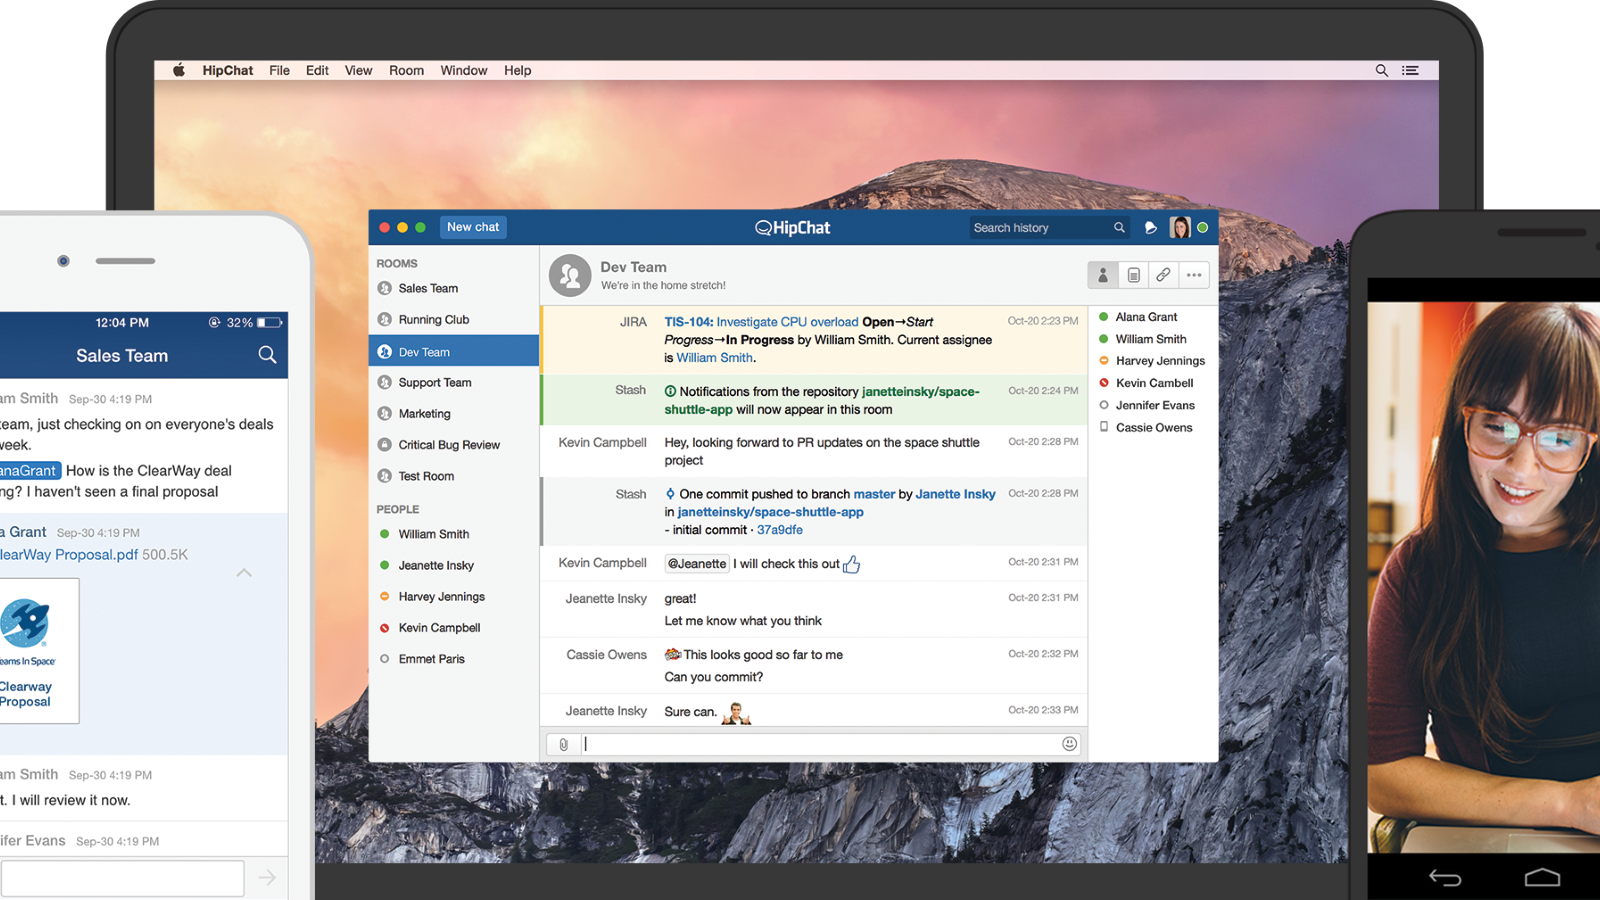This screenshot has height=900, width=1600.
Task: Click the green availability status indicator
Action: coord(1203,228)
